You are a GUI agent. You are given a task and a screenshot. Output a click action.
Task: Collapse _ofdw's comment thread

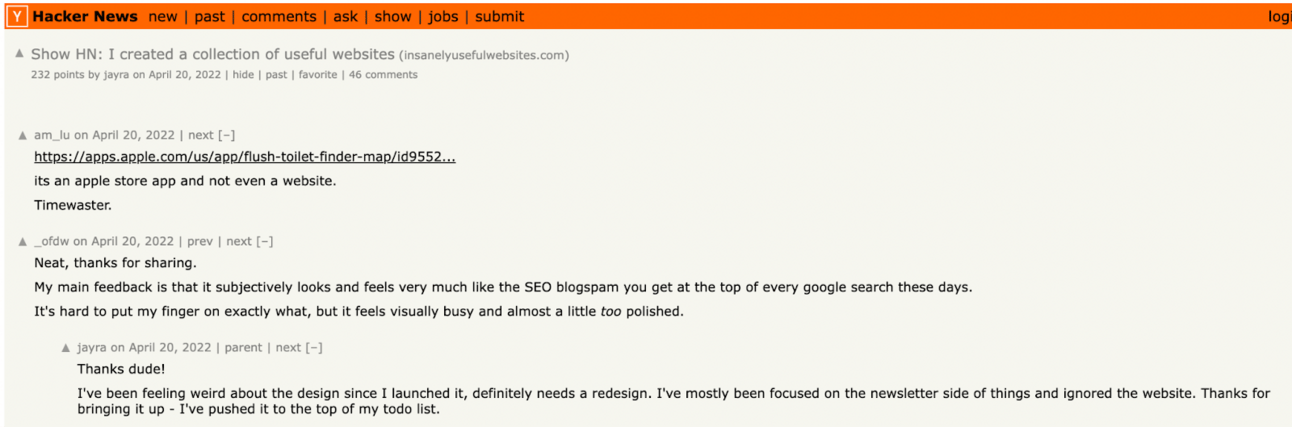point(264,241)
